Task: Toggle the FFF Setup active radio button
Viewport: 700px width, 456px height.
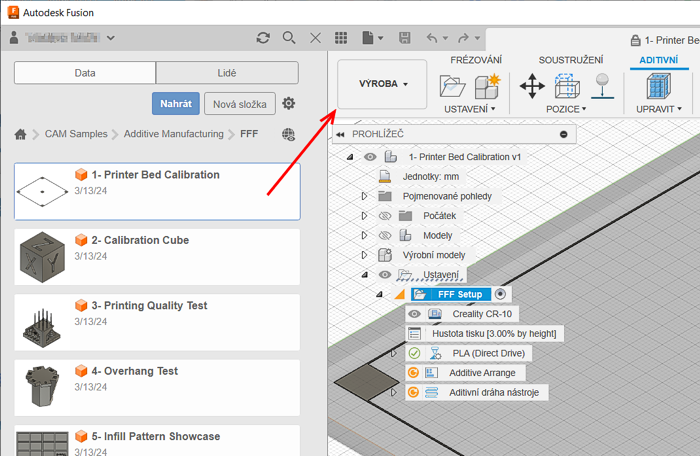Action: pyautogui.click(x=501, y=294)
